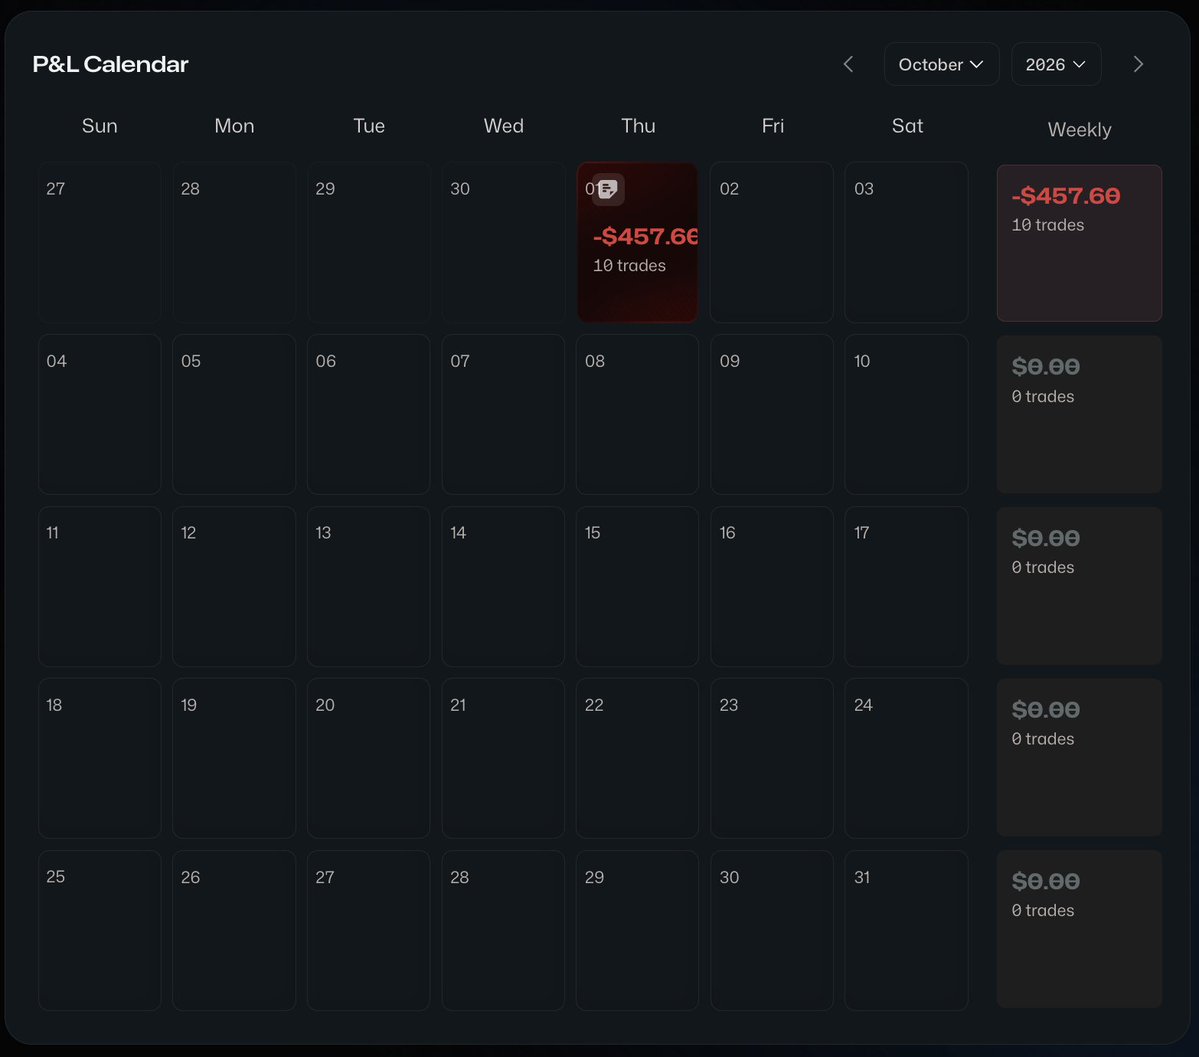Select day 23 cell

pyautogui.click(x=772, y=758)
